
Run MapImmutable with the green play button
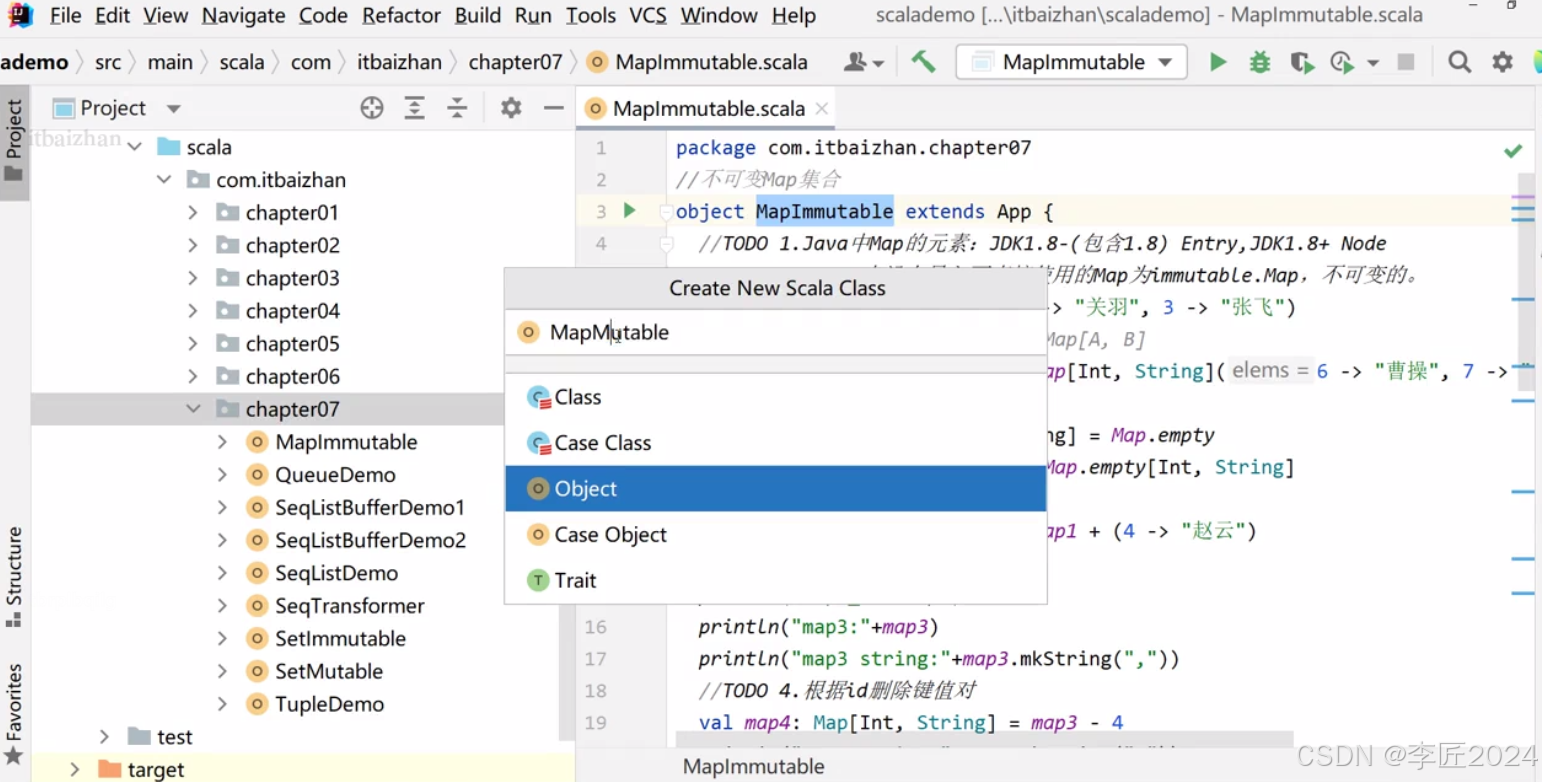click(x=1217, y=62)
